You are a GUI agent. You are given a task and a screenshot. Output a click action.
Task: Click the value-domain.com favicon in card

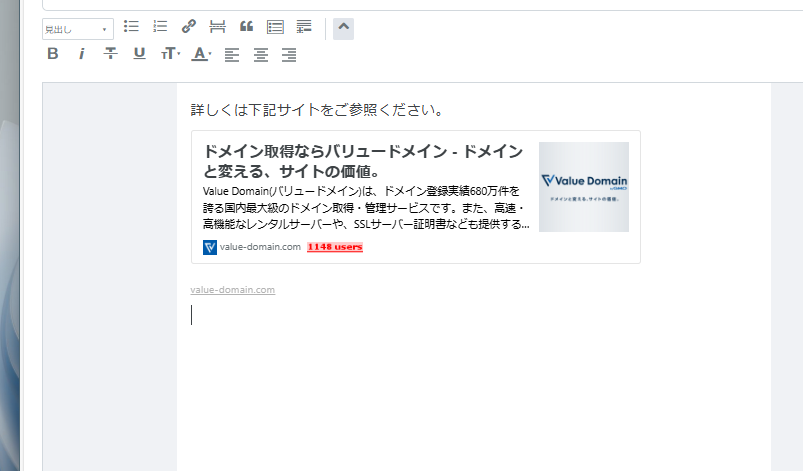coord(209,247)
